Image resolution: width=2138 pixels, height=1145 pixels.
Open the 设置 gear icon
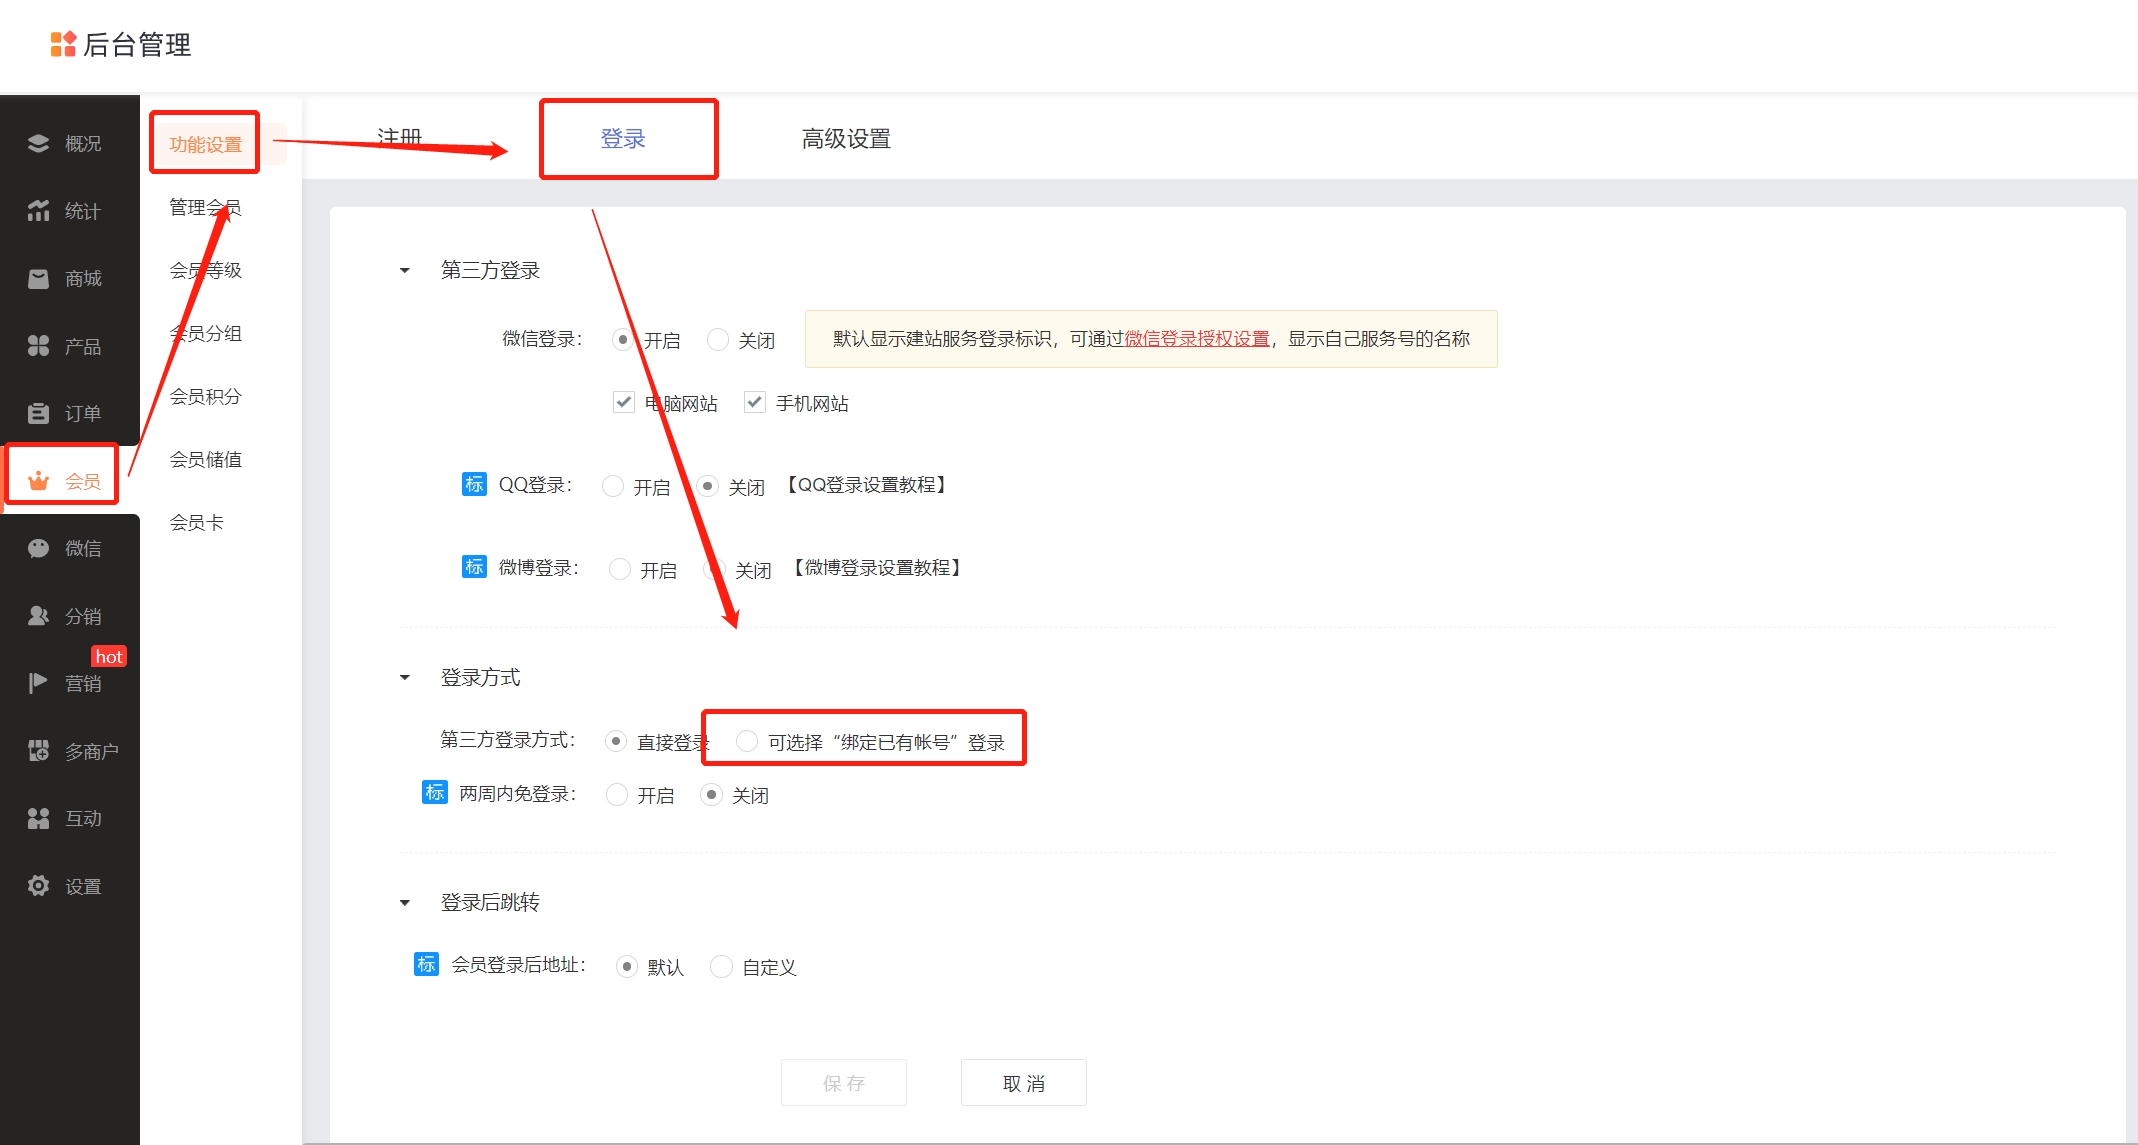(x=38, y=886)
